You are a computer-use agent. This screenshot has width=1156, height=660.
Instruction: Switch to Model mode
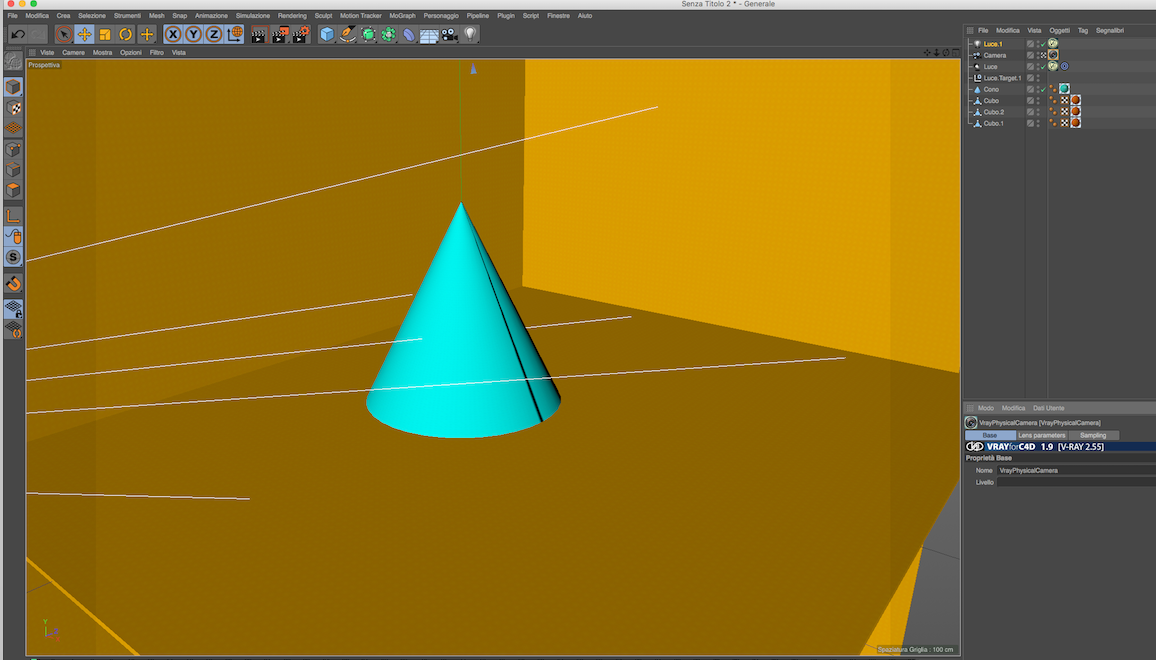tap(13, 87)
